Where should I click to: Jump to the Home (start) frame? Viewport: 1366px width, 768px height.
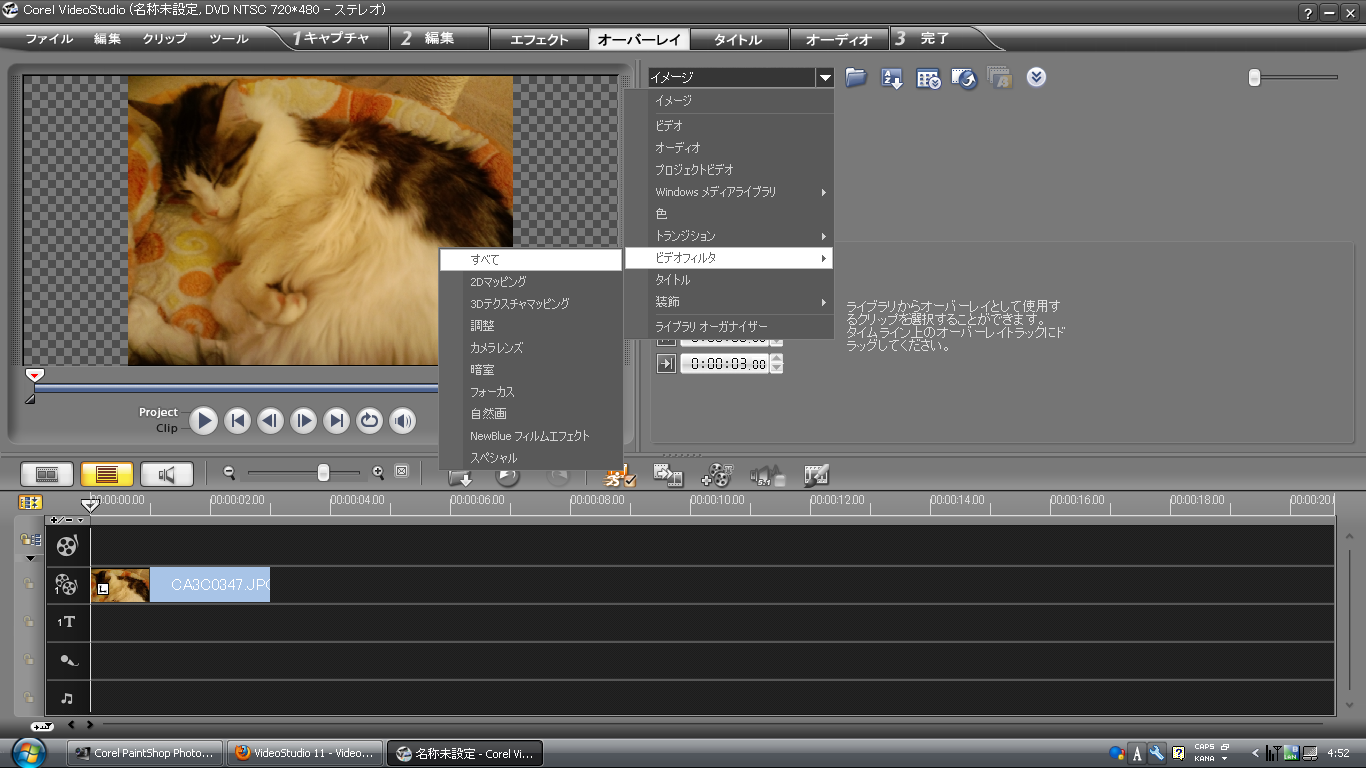click(237, 421)
